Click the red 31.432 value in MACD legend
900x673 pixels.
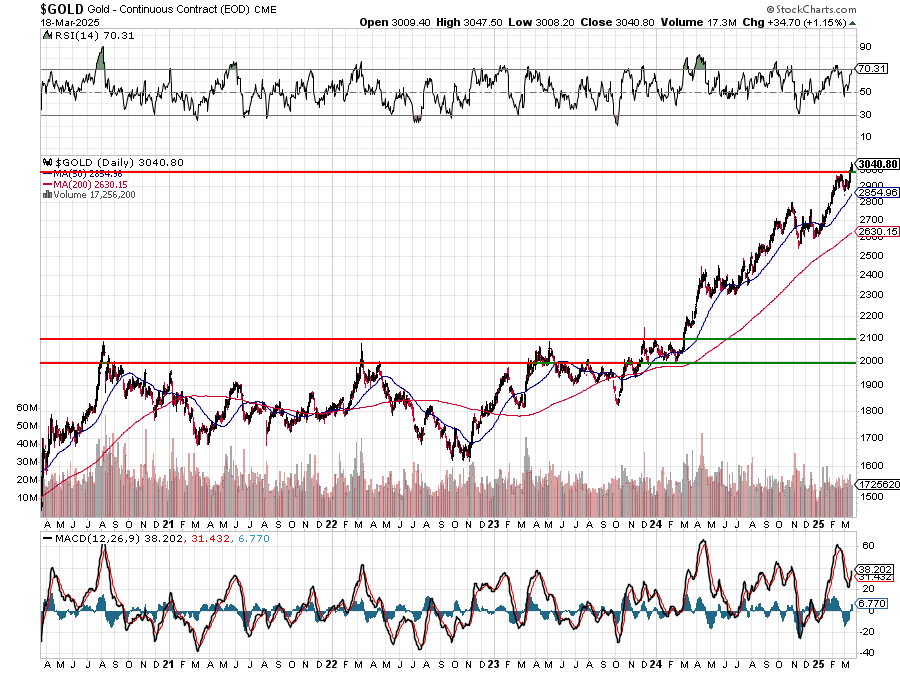(210, 539)
